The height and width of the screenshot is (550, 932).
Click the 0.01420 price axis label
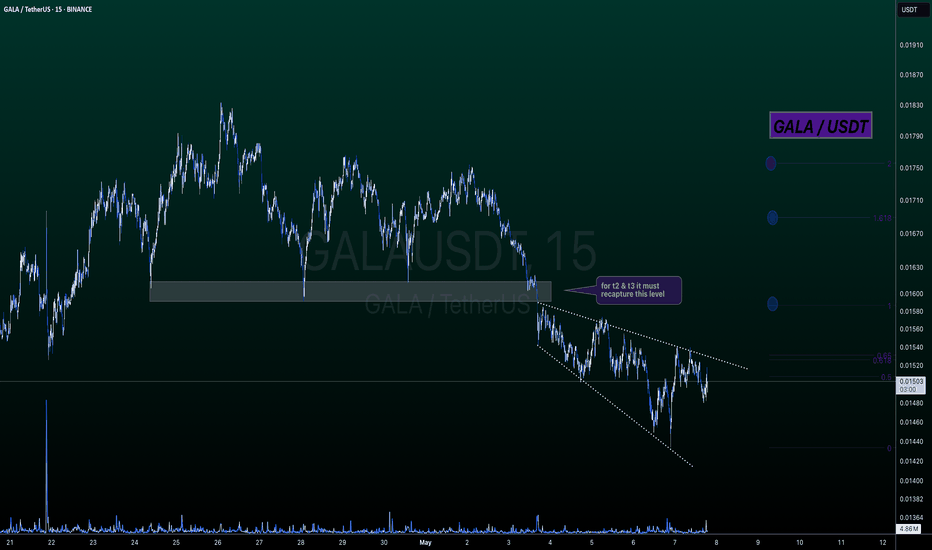(x=911, y=461)
